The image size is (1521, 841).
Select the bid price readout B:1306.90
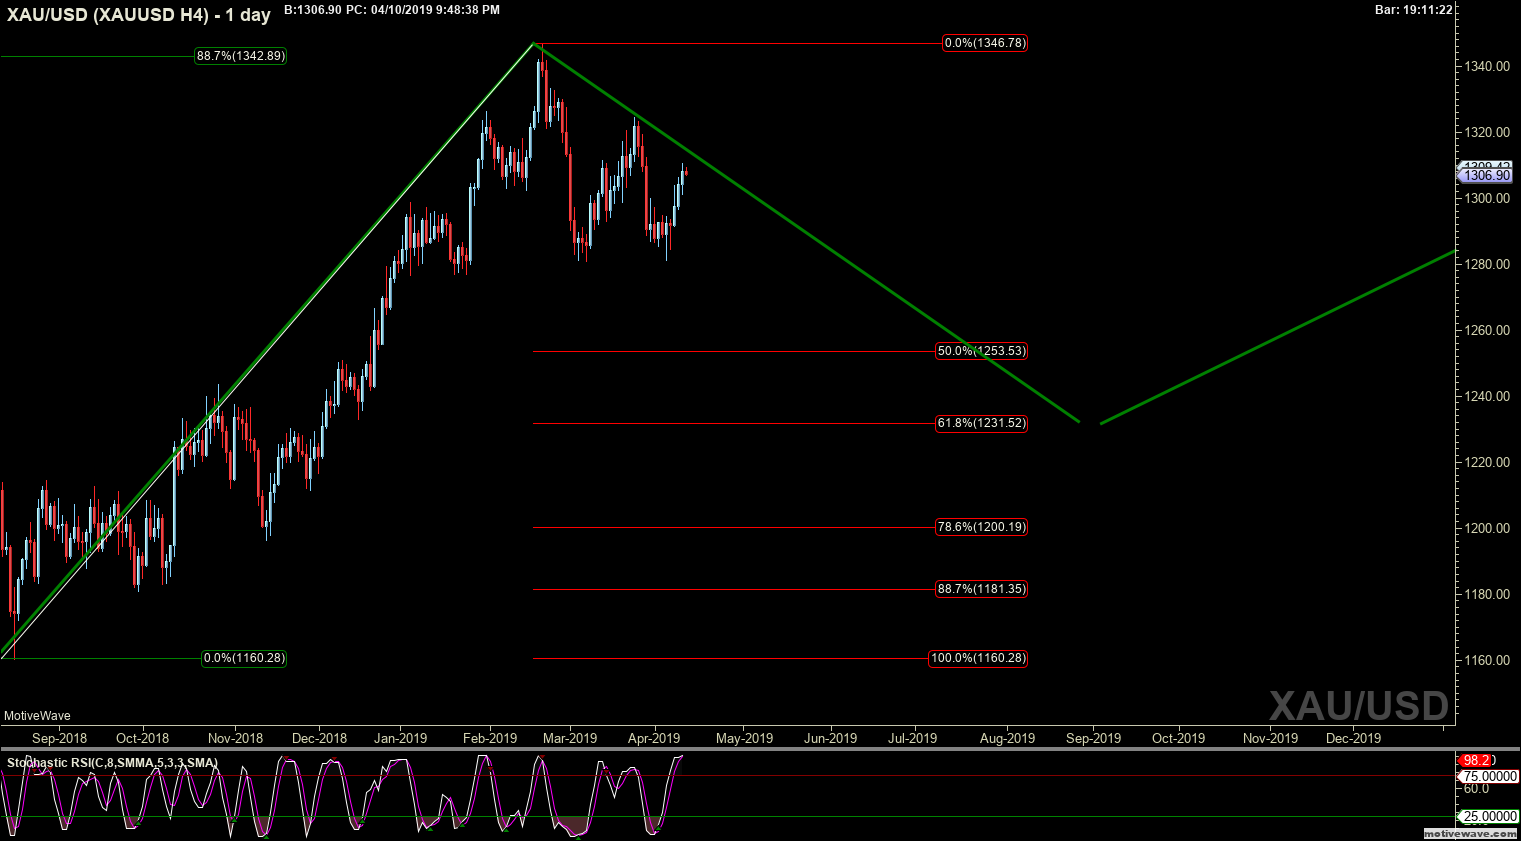312,10
